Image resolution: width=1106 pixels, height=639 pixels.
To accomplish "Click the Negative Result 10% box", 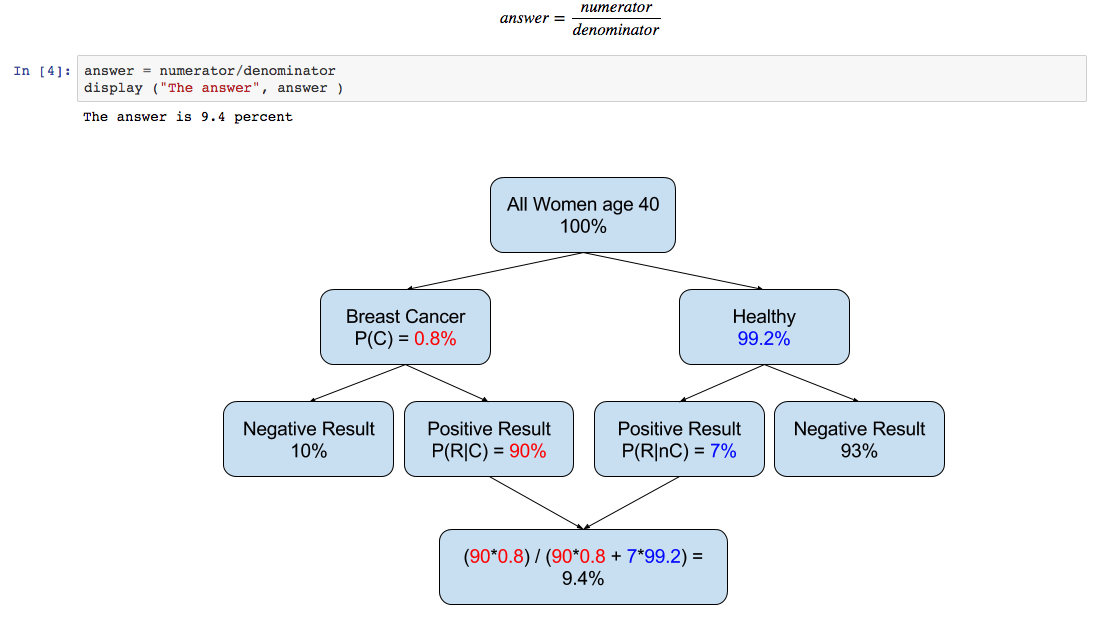I will tap(308, 439).
